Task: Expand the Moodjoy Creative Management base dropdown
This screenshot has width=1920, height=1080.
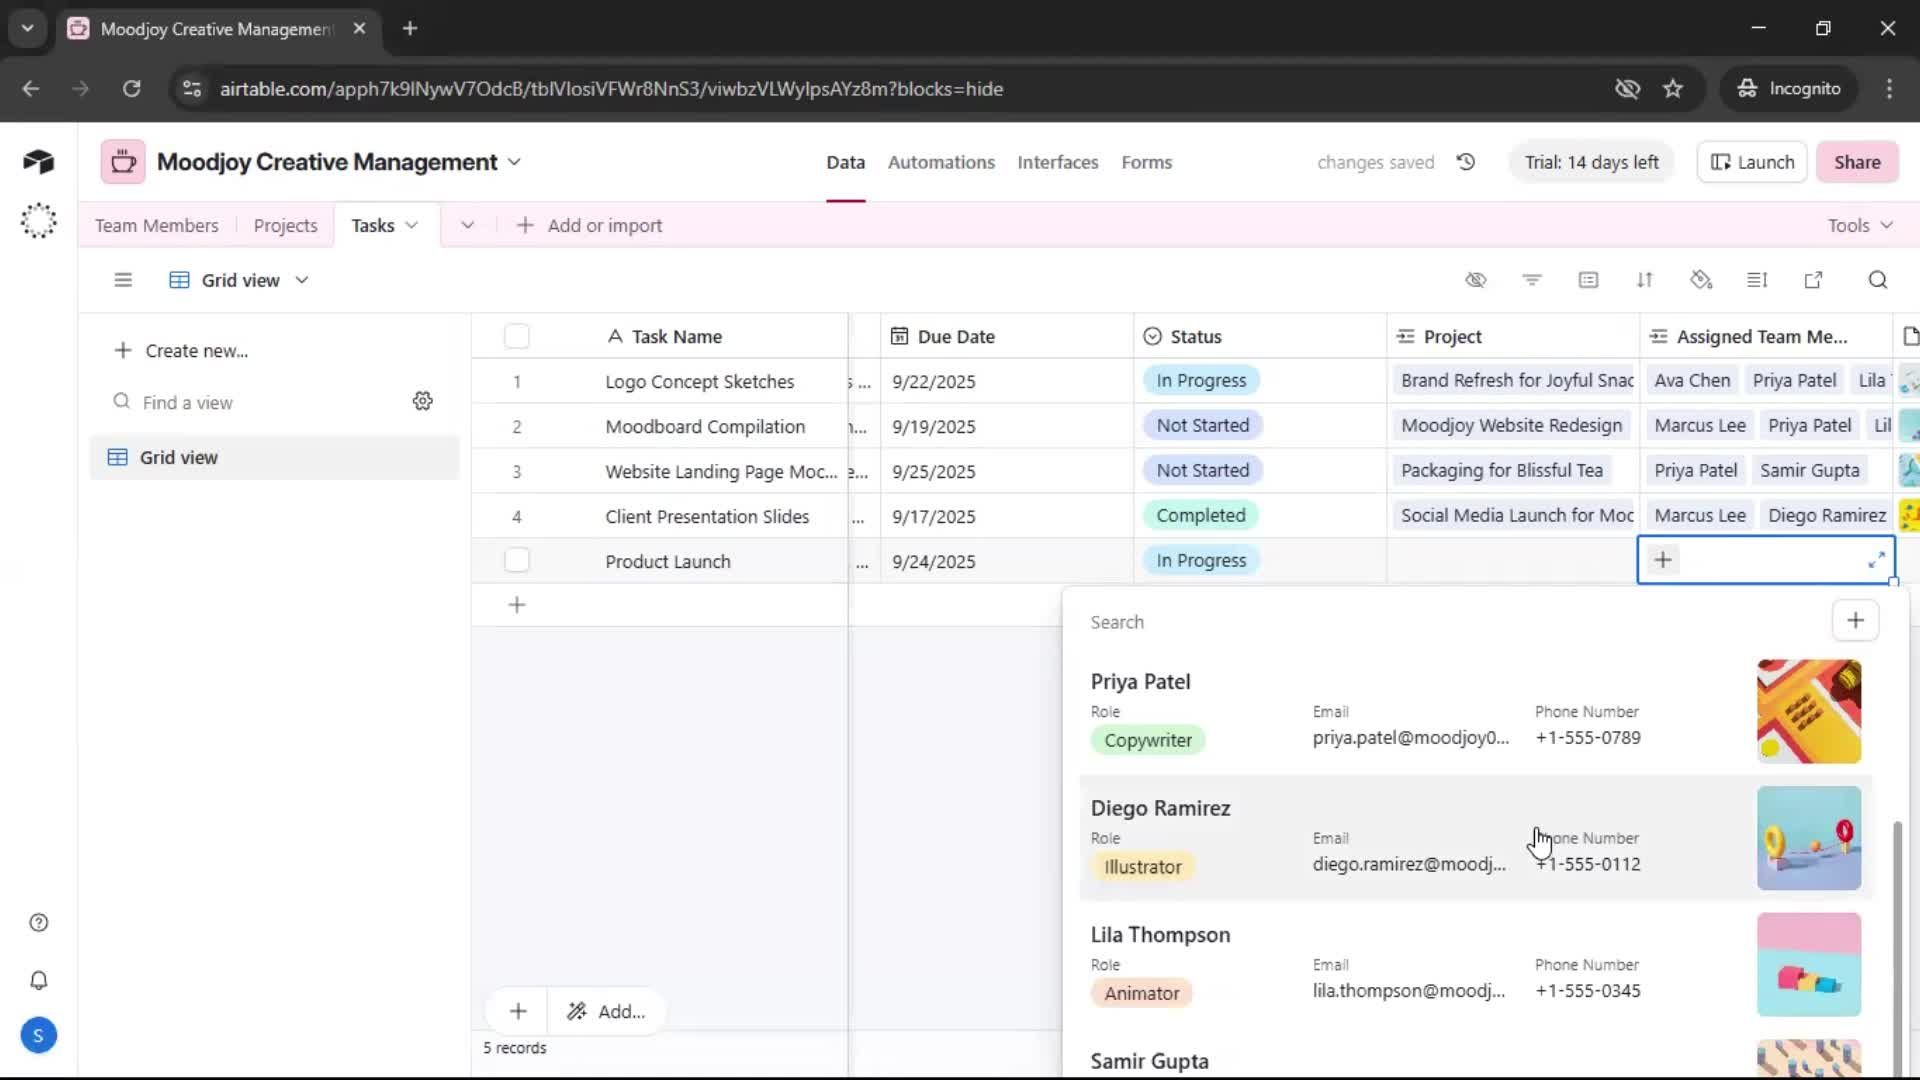Action: (x=514, y=162)
